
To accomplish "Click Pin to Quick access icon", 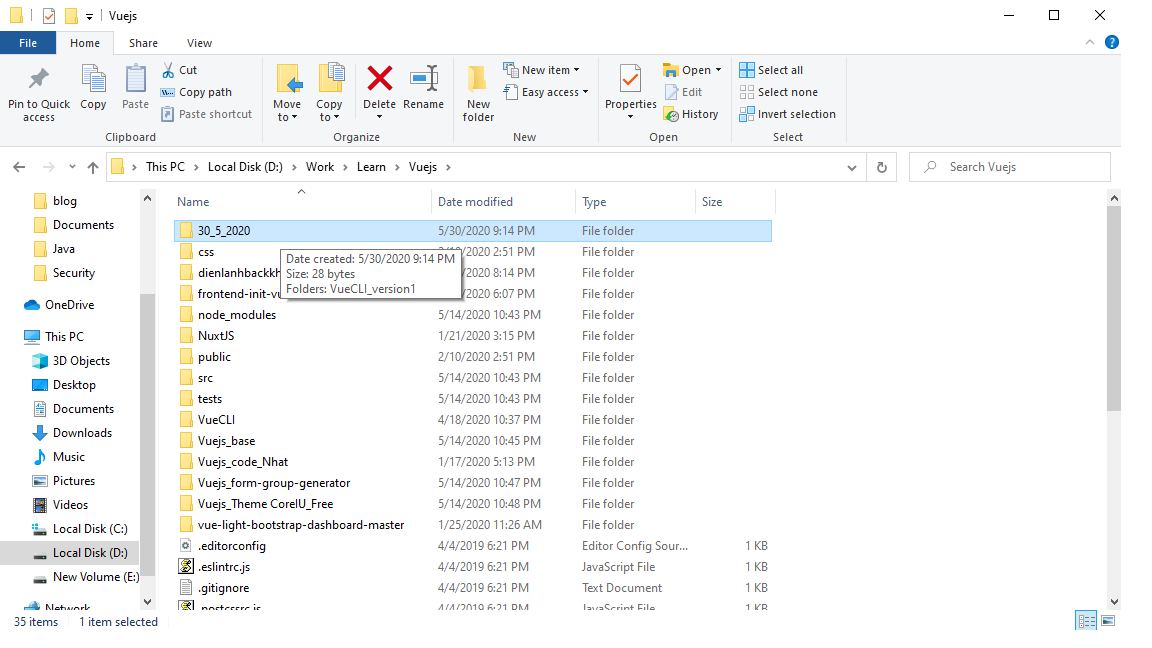I will coord(39,79).
